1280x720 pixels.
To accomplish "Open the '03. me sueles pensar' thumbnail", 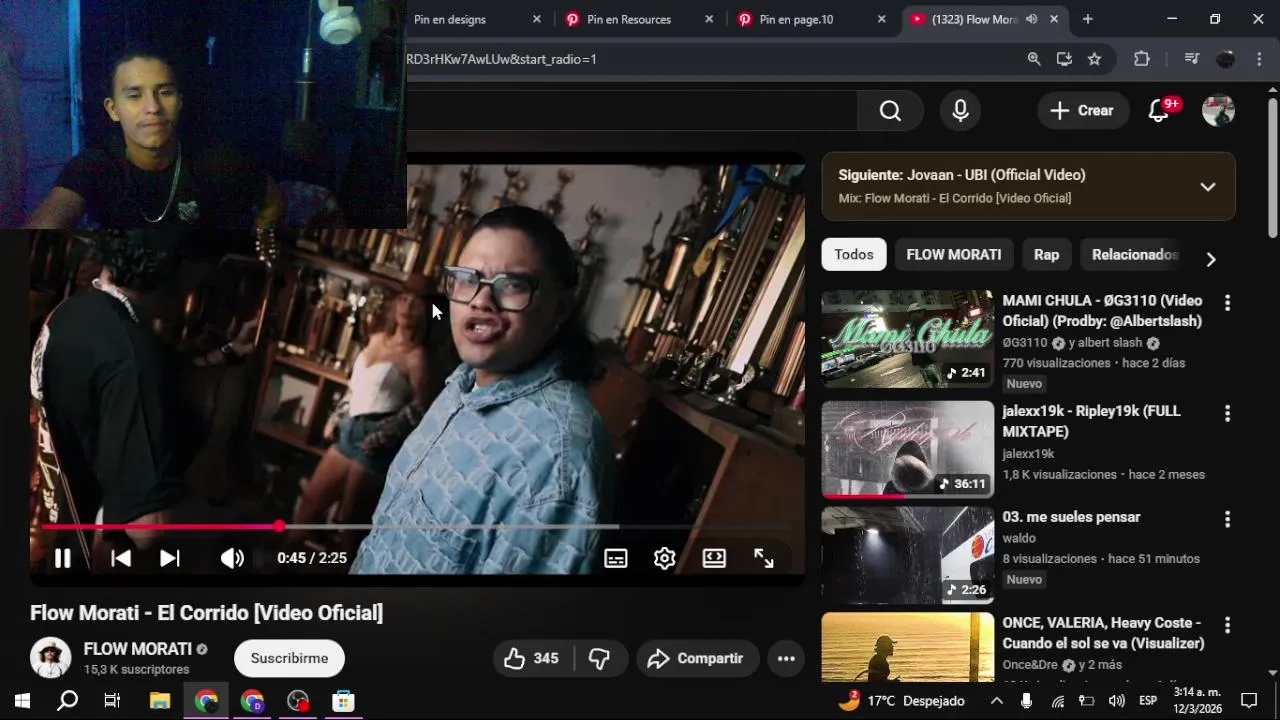I will pos(908,555).
